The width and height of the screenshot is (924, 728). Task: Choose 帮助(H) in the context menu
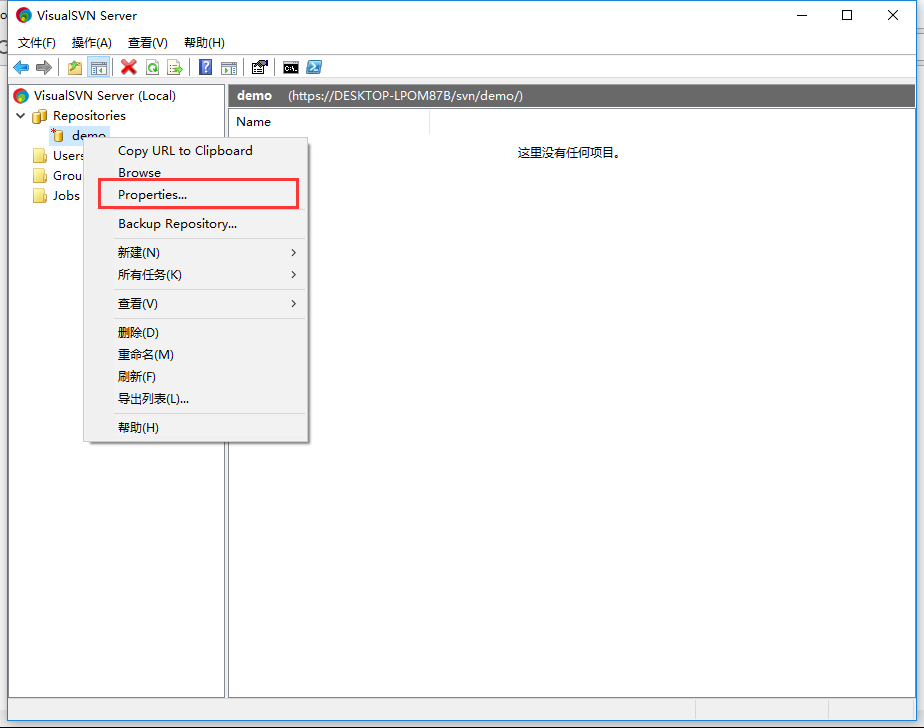click(196, 427)
